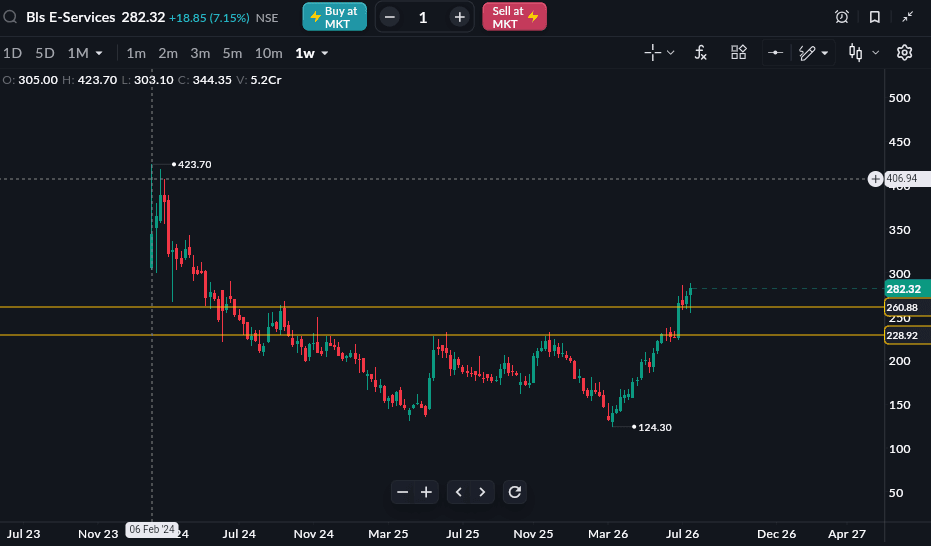Switch to 5D range

click(45, 53)
